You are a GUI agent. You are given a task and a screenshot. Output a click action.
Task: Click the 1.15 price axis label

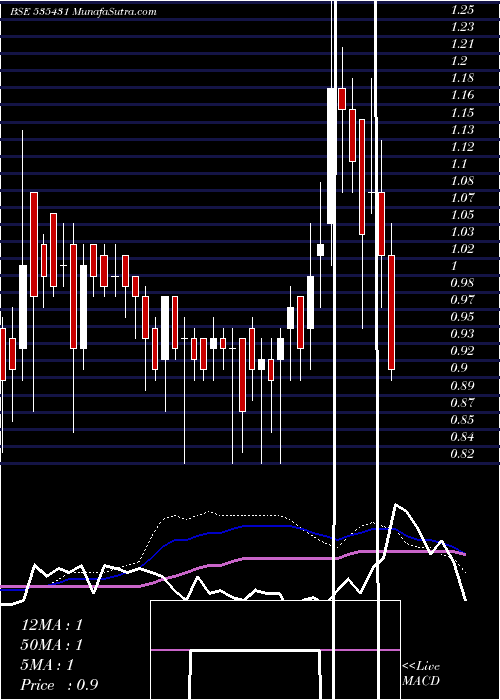(463, 112)
